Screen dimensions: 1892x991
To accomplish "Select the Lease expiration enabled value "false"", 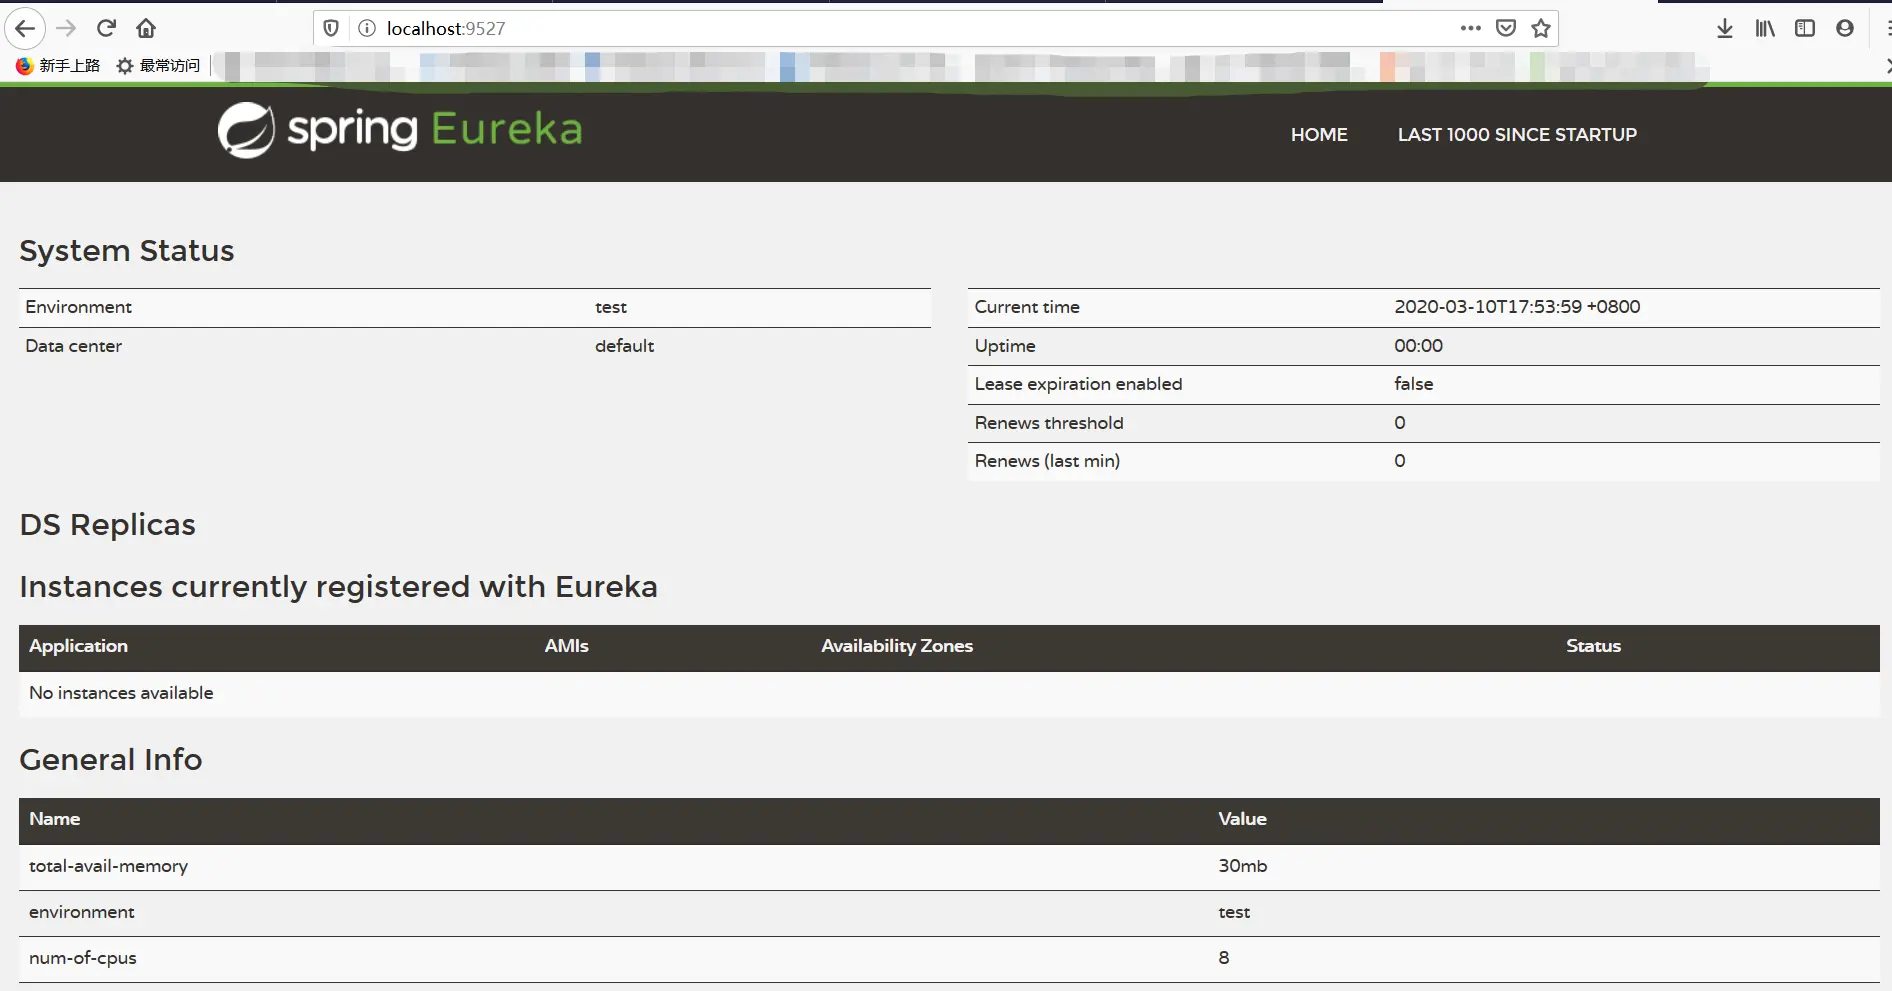I will point(1413,384).
